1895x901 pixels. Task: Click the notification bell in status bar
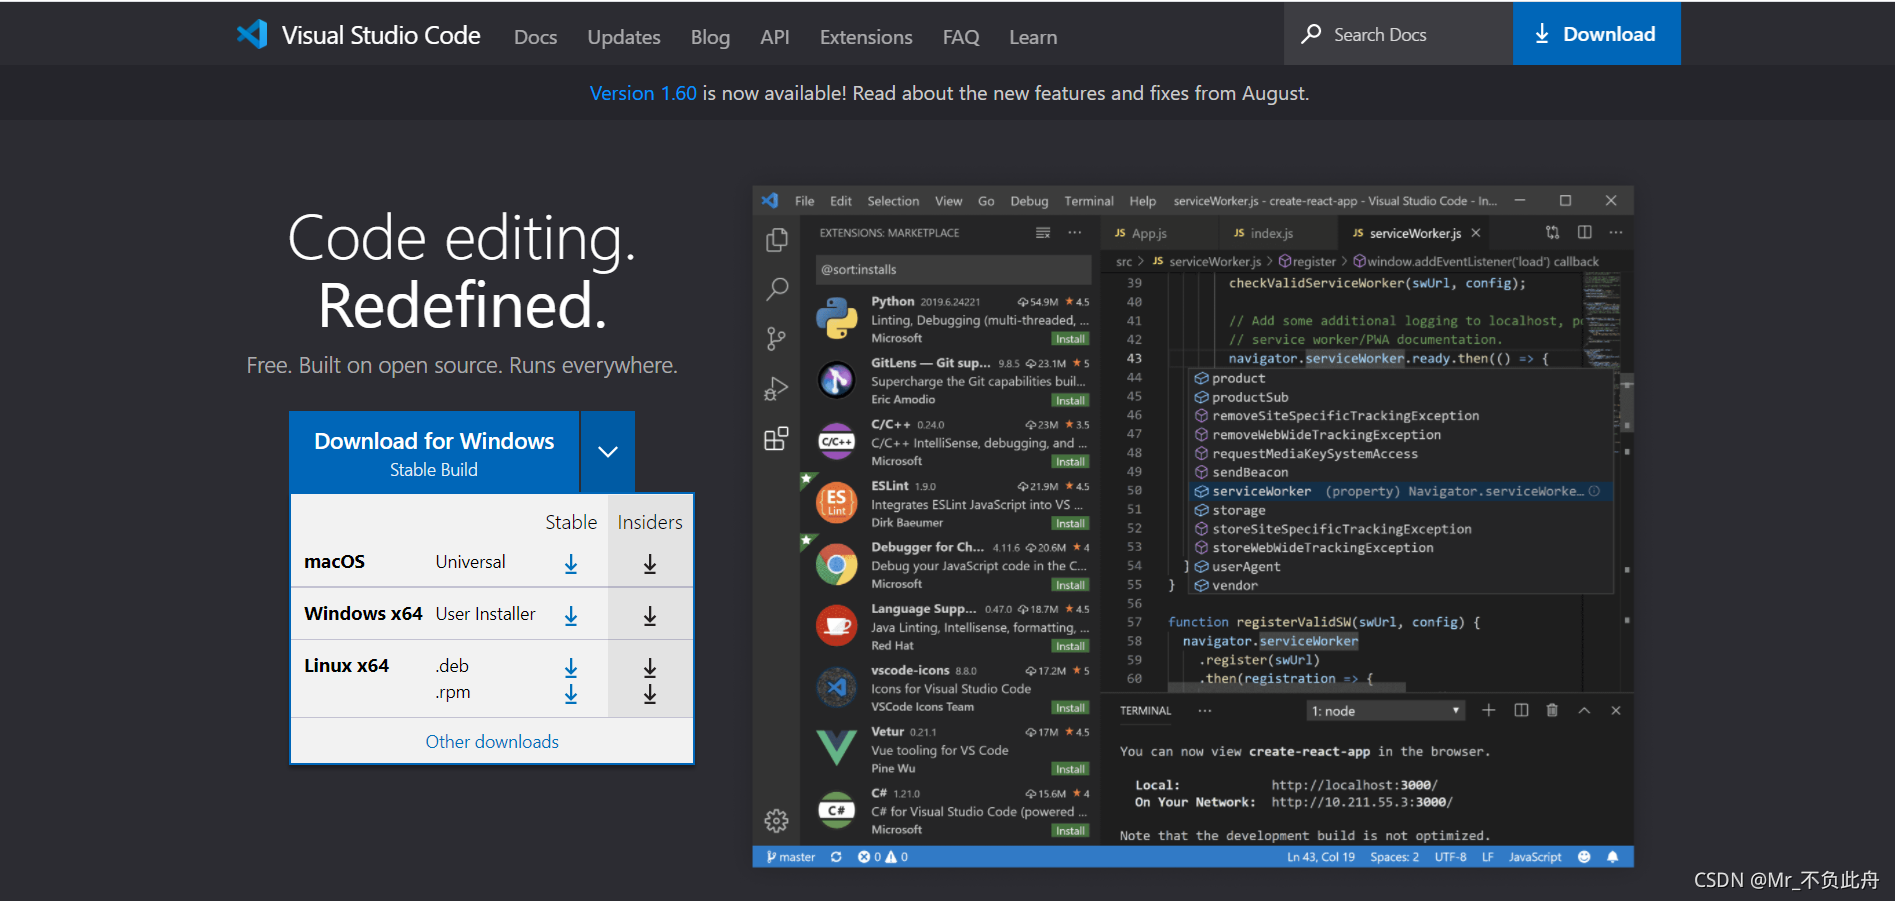click(x=1613, y=857)
